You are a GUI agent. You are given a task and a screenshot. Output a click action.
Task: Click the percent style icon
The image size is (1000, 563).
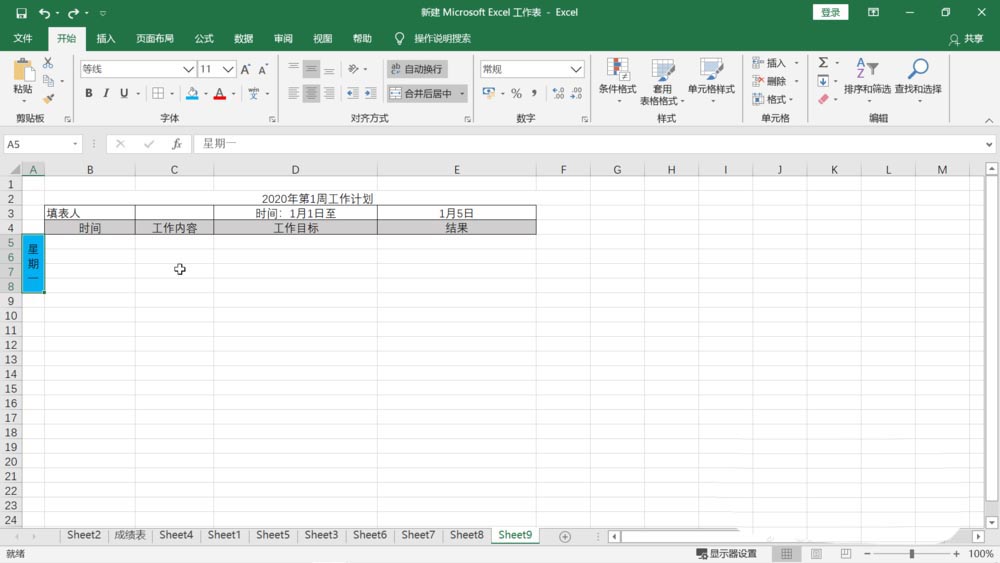click(516, 94)
